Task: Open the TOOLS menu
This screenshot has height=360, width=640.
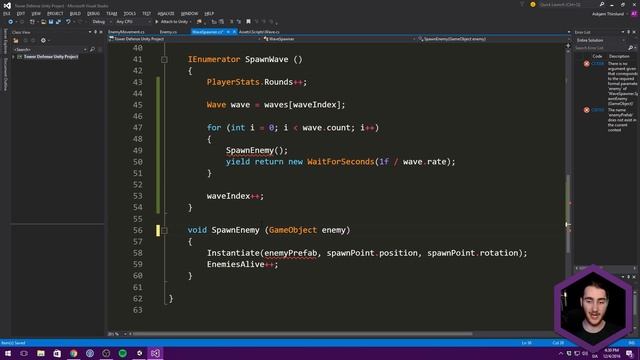Action: pyautogui.click(x=129, y=13)
